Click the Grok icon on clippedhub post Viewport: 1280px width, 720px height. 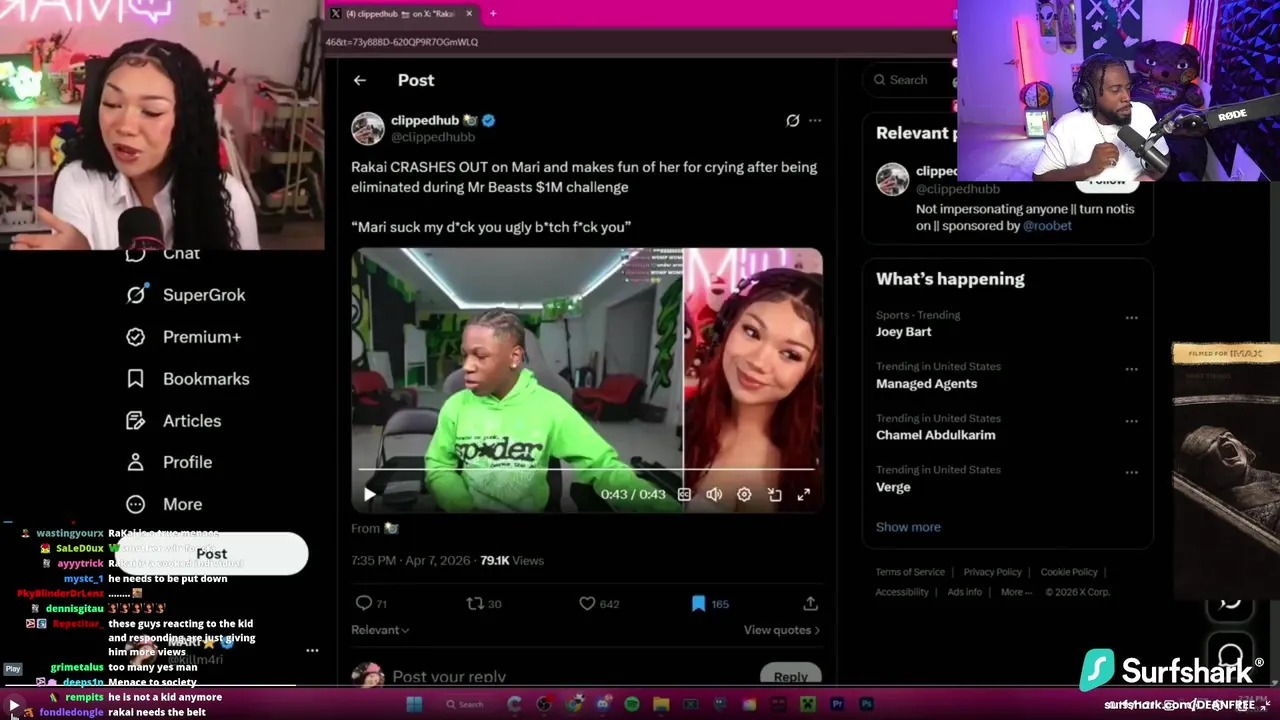[x=793, y=120]
